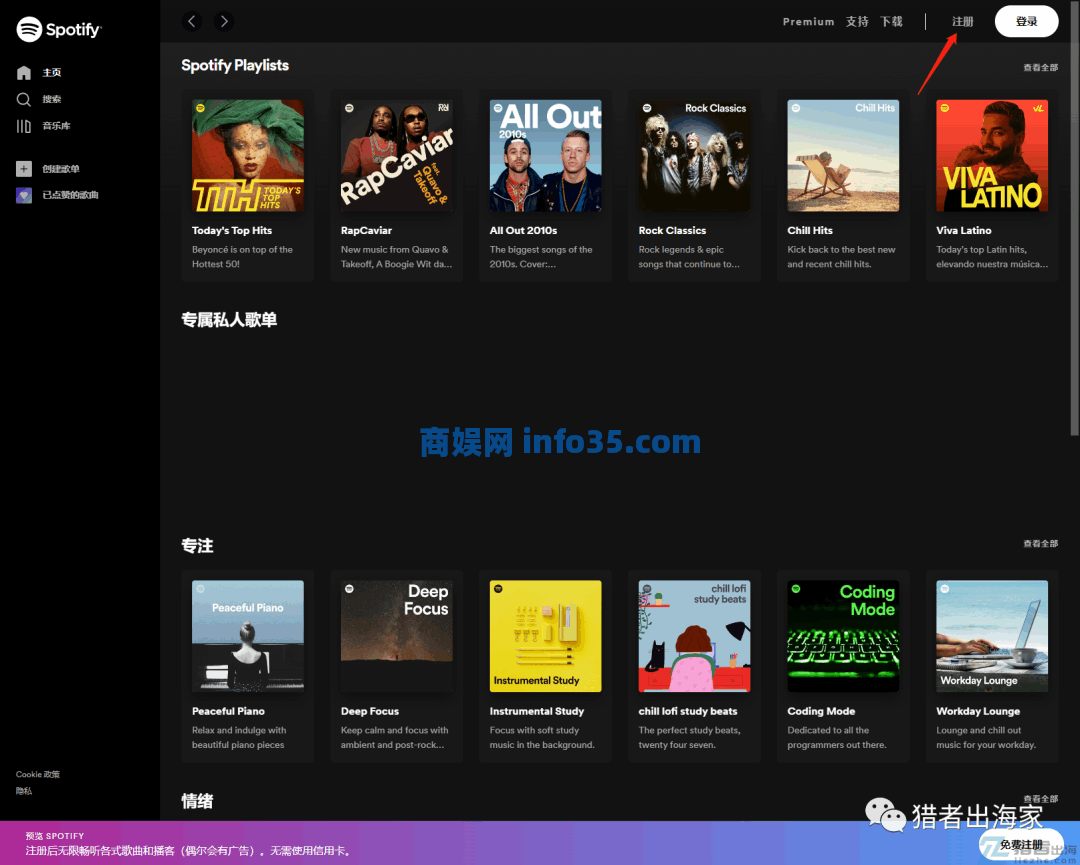Open Viva Latino playlist cover

[992, 156]
